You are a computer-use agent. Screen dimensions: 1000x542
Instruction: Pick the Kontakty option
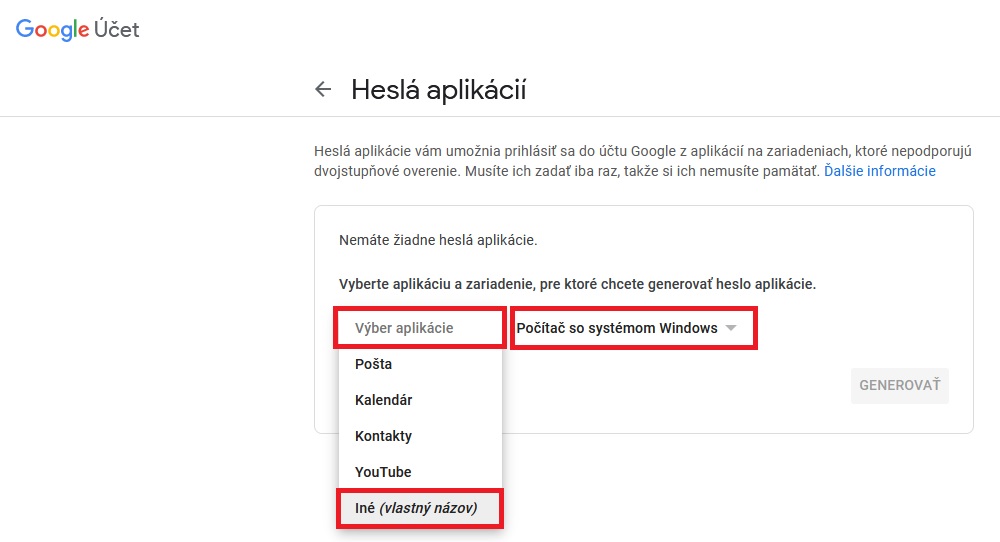click(383, 436)
